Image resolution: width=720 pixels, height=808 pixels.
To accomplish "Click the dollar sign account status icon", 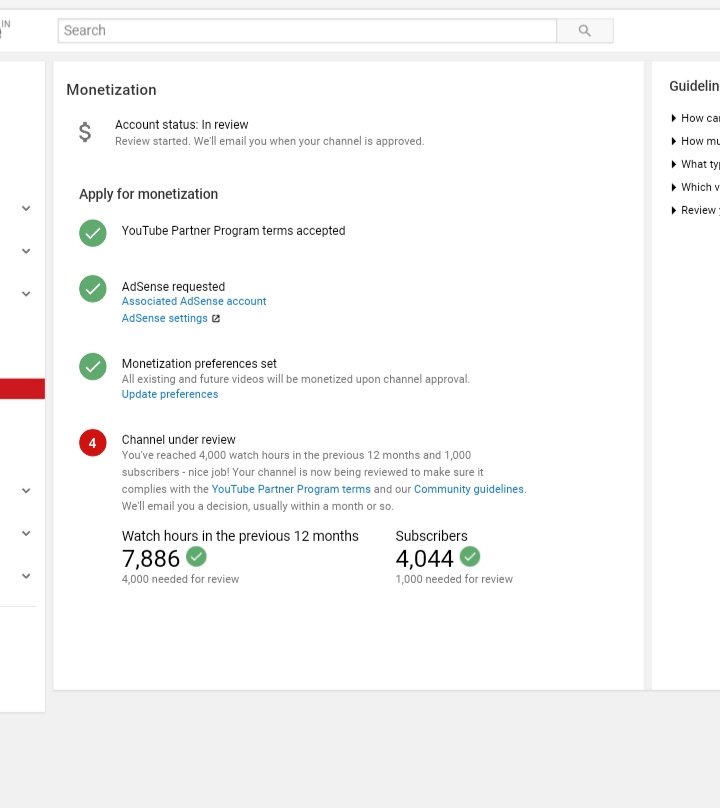I will 85,132.
